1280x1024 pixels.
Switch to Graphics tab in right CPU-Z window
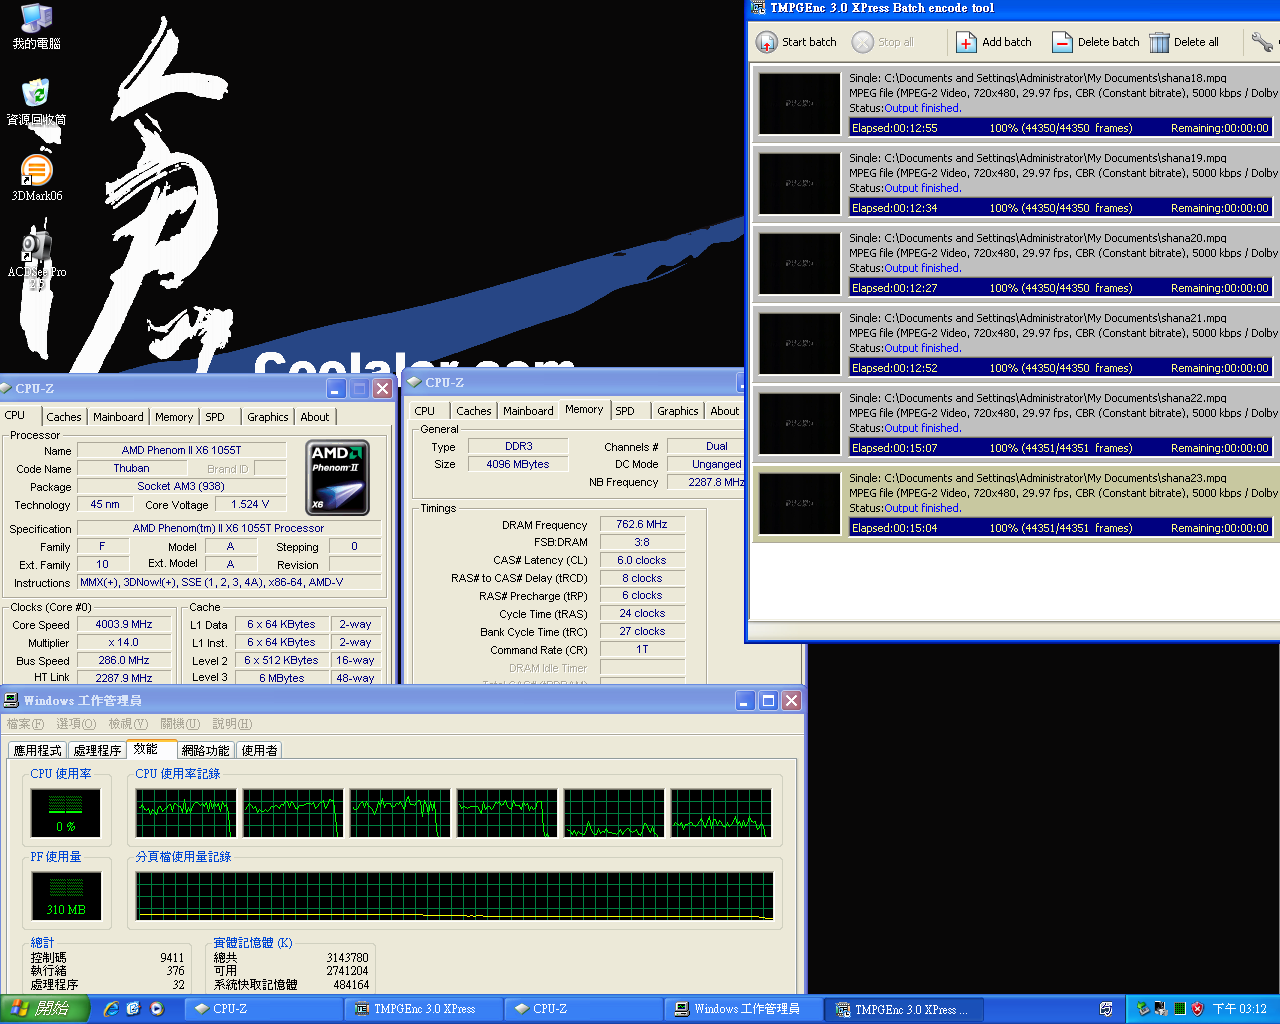coord(678,411)
